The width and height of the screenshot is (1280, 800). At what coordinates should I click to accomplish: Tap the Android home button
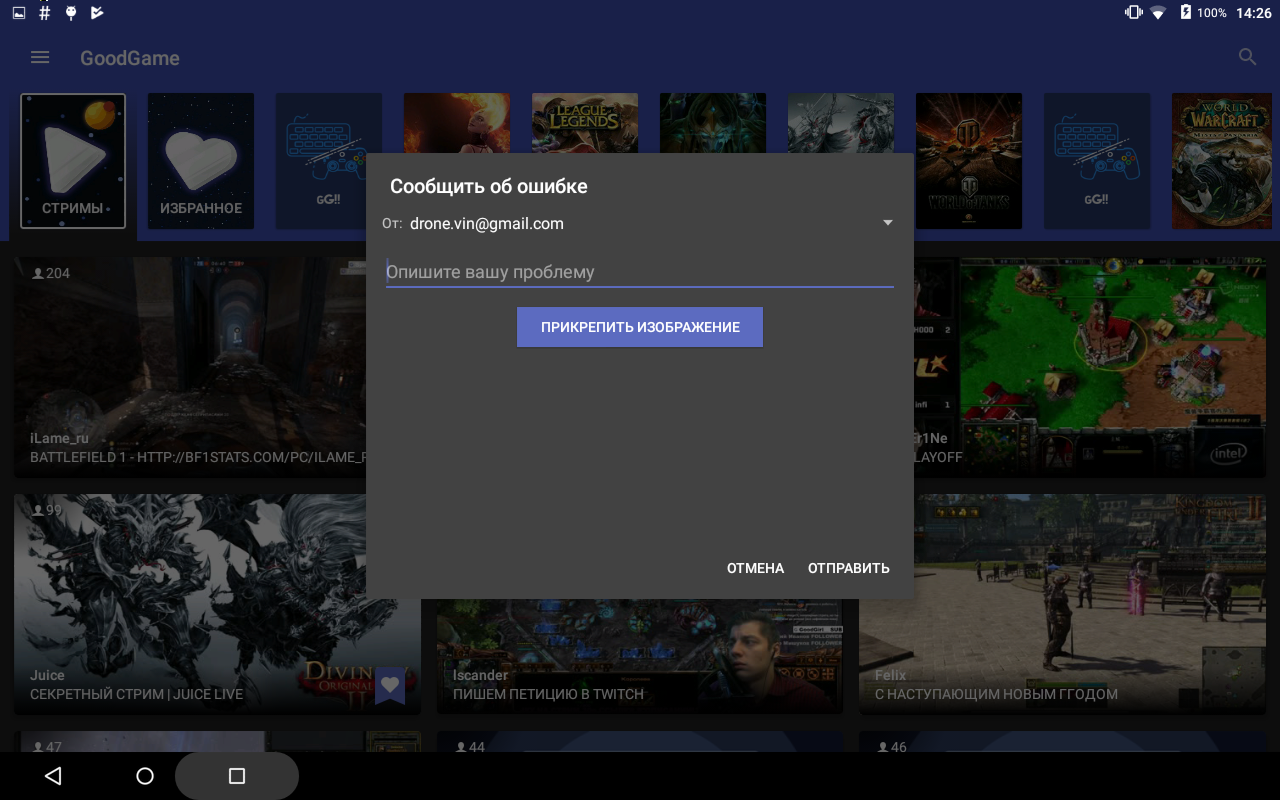(x=145, y=776)
